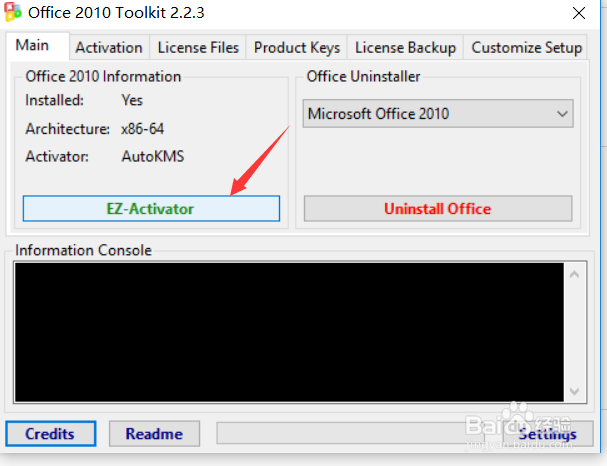Viewport: 607px width, 466px height.
Task: Click the Office Toolkit title bar icon
Action: click(x=13, y=12)
